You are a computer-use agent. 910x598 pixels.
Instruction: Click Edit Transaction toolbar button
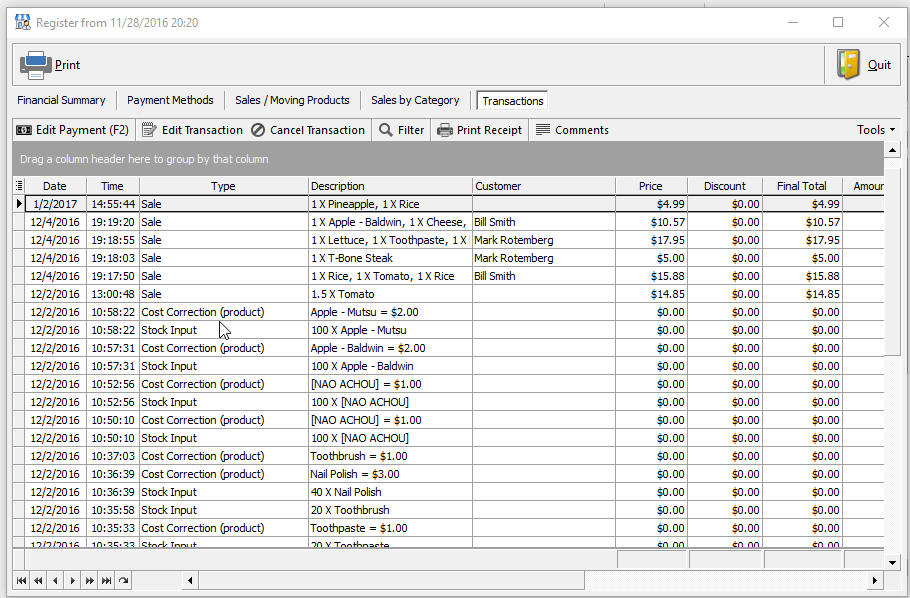(x=192, y=130)
